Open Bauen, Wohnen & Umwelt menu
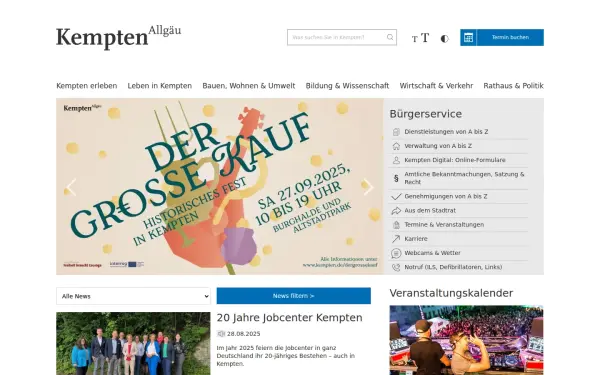The image size is (600, 375). point(249,86)
